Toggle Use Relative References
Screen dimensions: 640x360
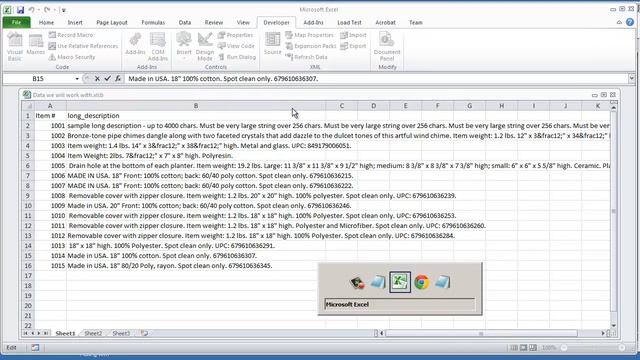(x=83, y=46)
